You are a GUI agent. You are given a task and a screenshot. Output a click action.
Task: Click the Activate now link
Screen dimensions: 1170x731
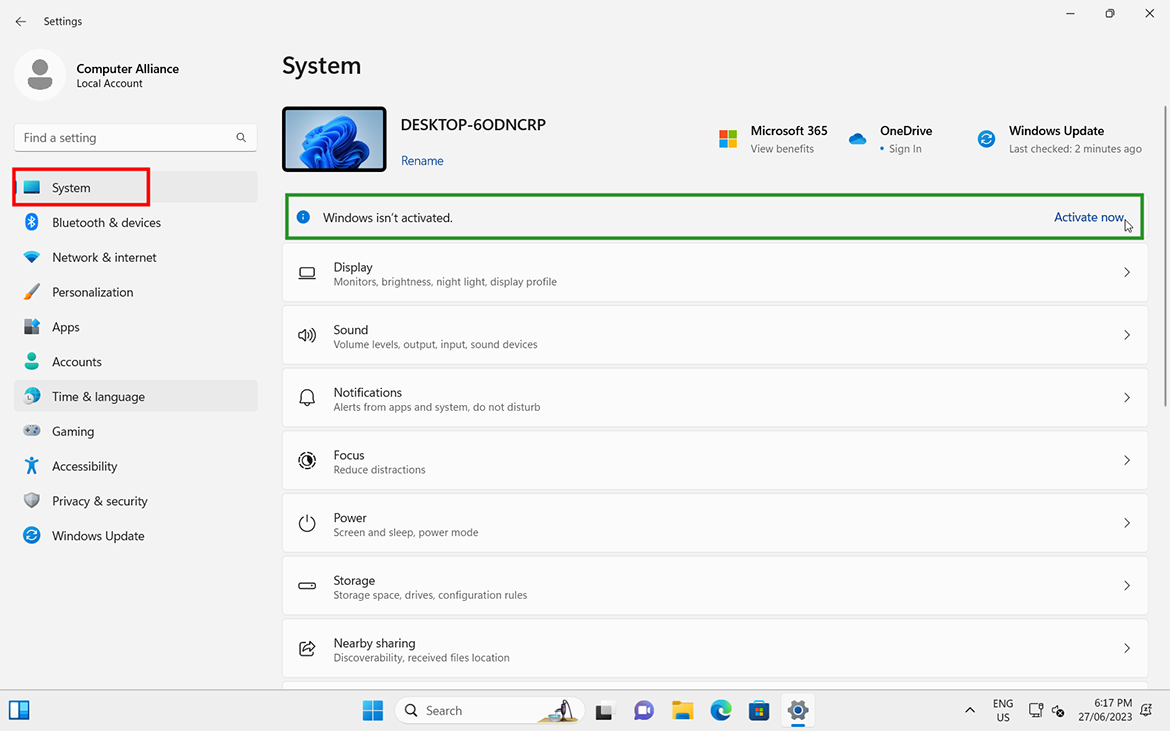[x=1089, y=217]
